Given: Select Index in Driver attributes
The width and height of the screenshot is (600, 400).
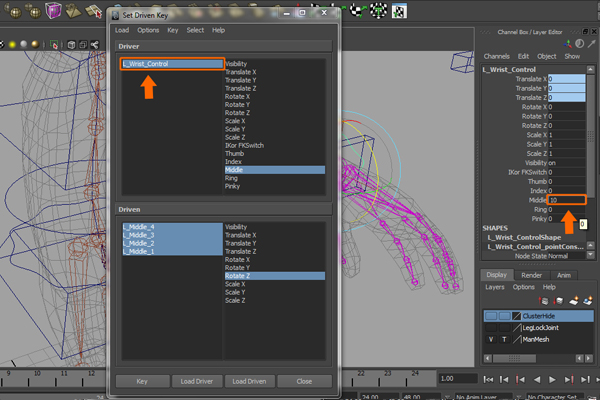Looking at the screenshot, I should (275, 162).
